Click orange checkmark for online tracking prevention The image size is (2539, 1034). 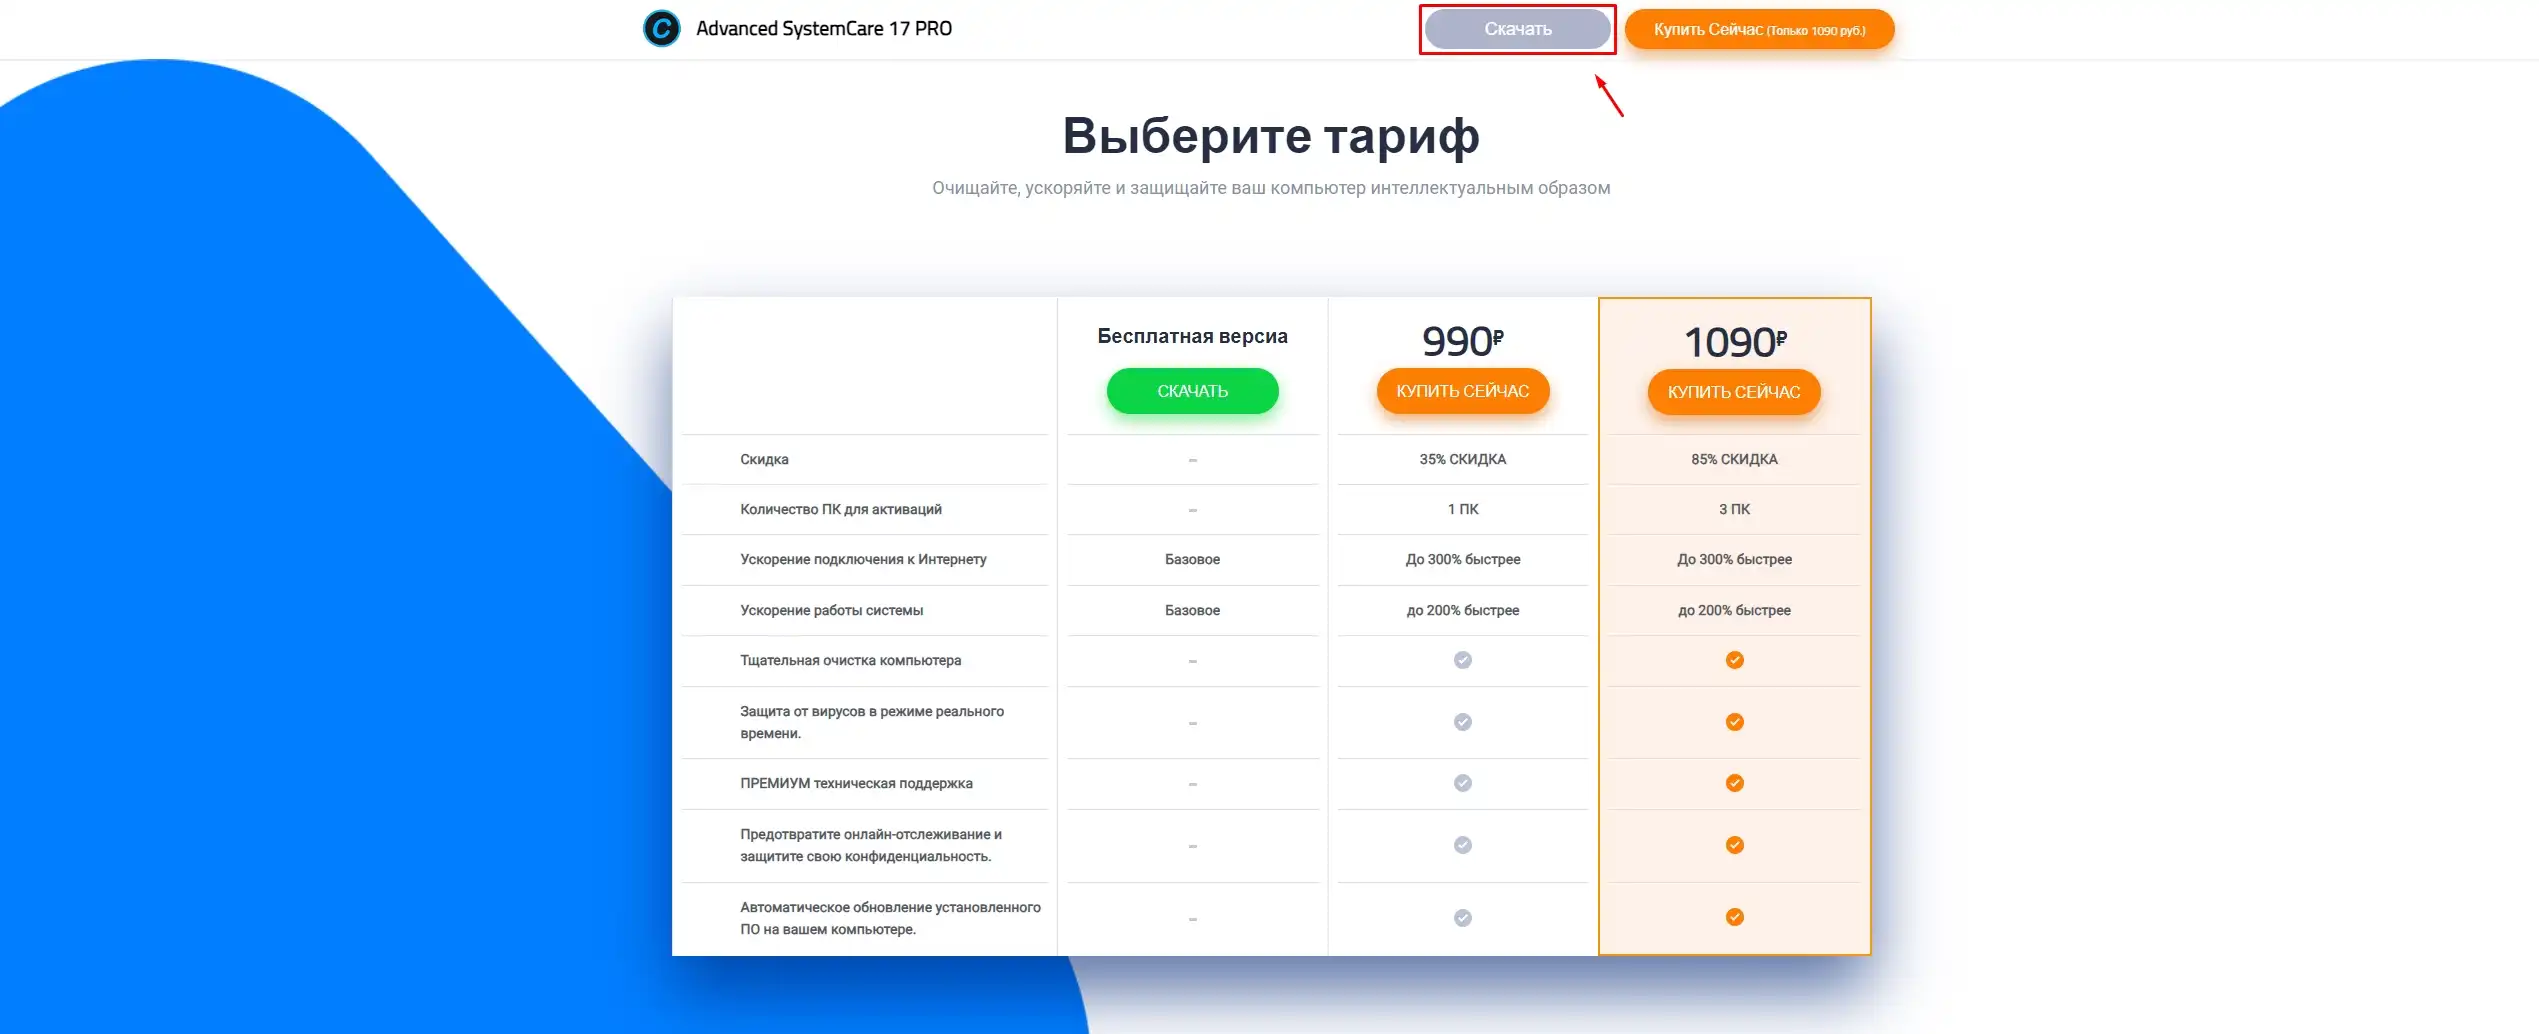pos(1734,845)
